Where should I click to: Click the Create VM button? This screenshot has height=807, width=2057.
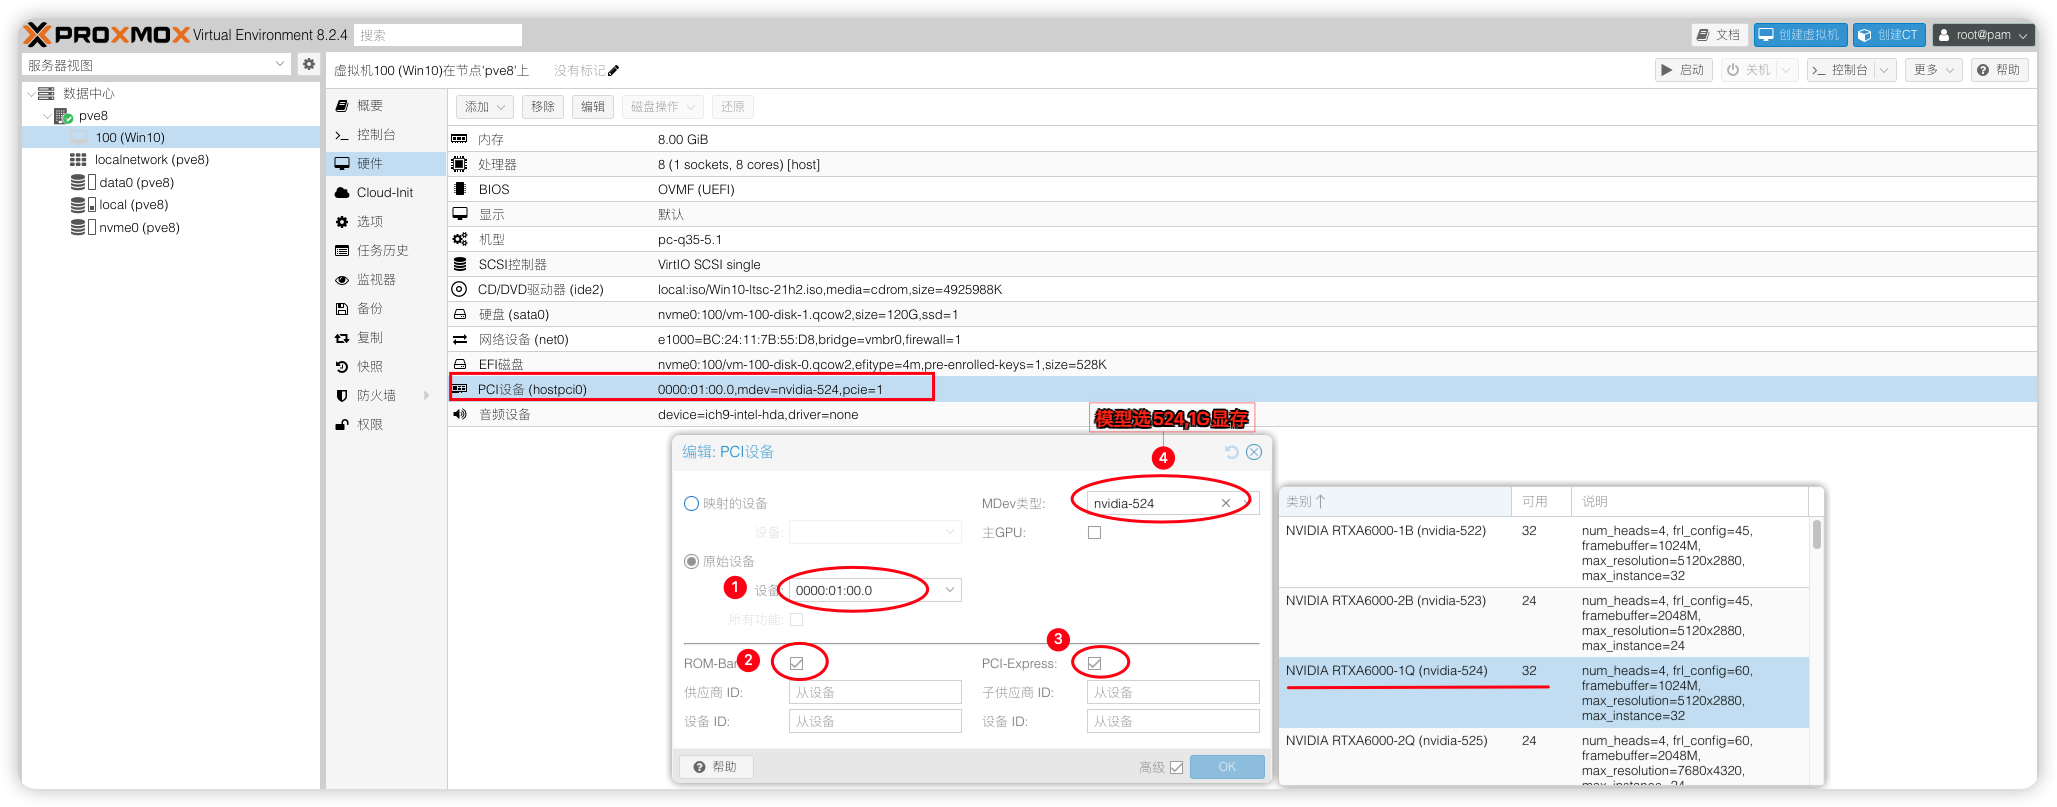1800,34
